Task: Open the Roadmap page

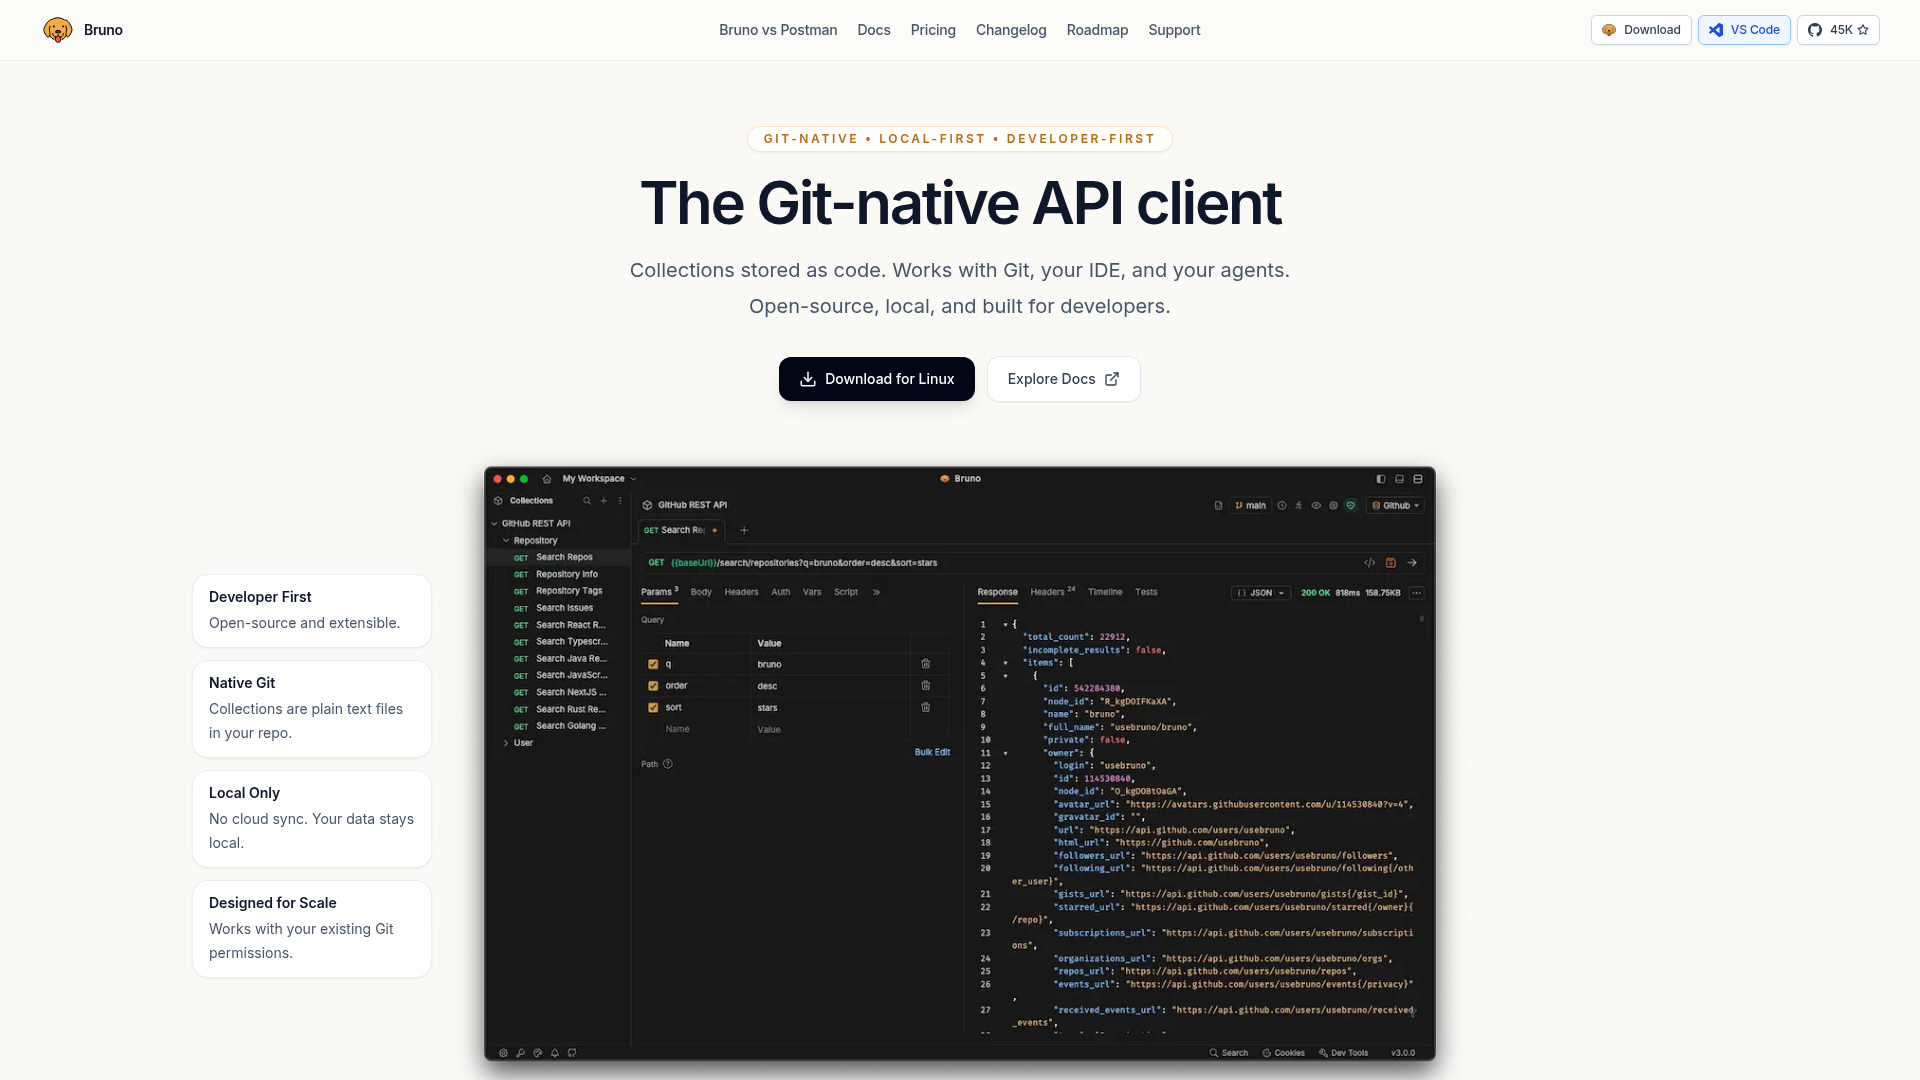Action: (1097, 30)
